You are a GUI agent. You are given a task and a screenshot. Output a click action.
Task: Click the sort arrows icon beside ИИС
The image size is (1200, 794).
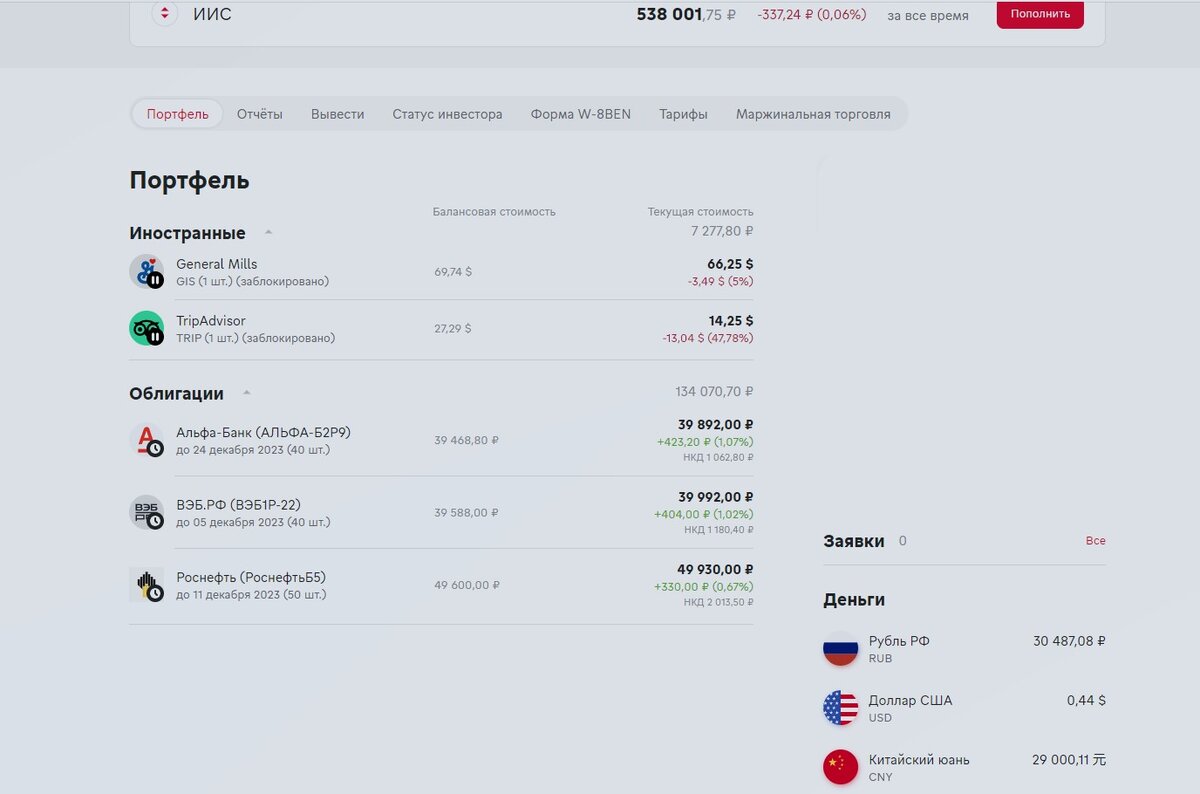pos(164,14)
